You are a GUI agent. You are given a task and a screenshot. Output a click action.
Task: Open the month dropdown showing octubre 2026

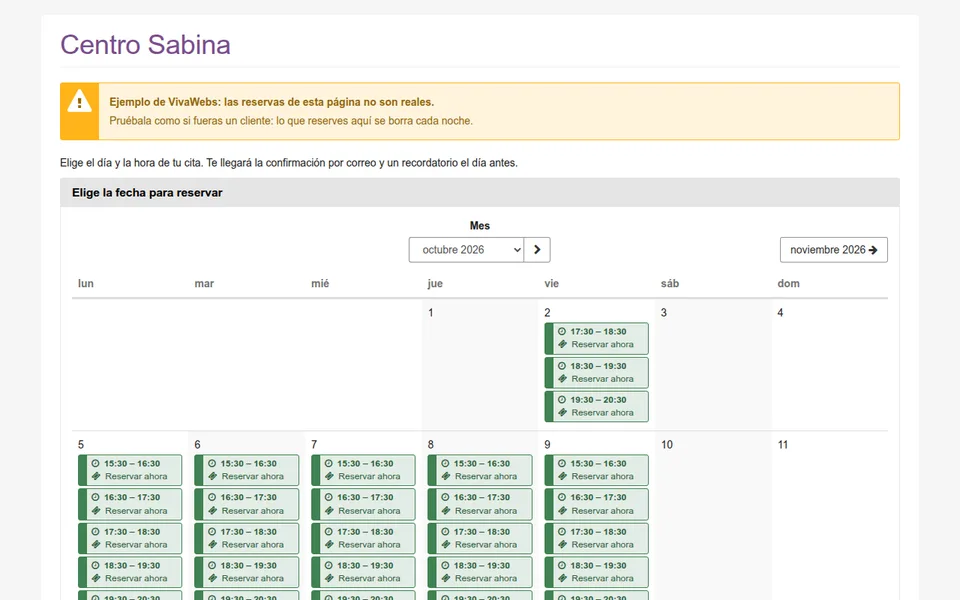point(466,250)
